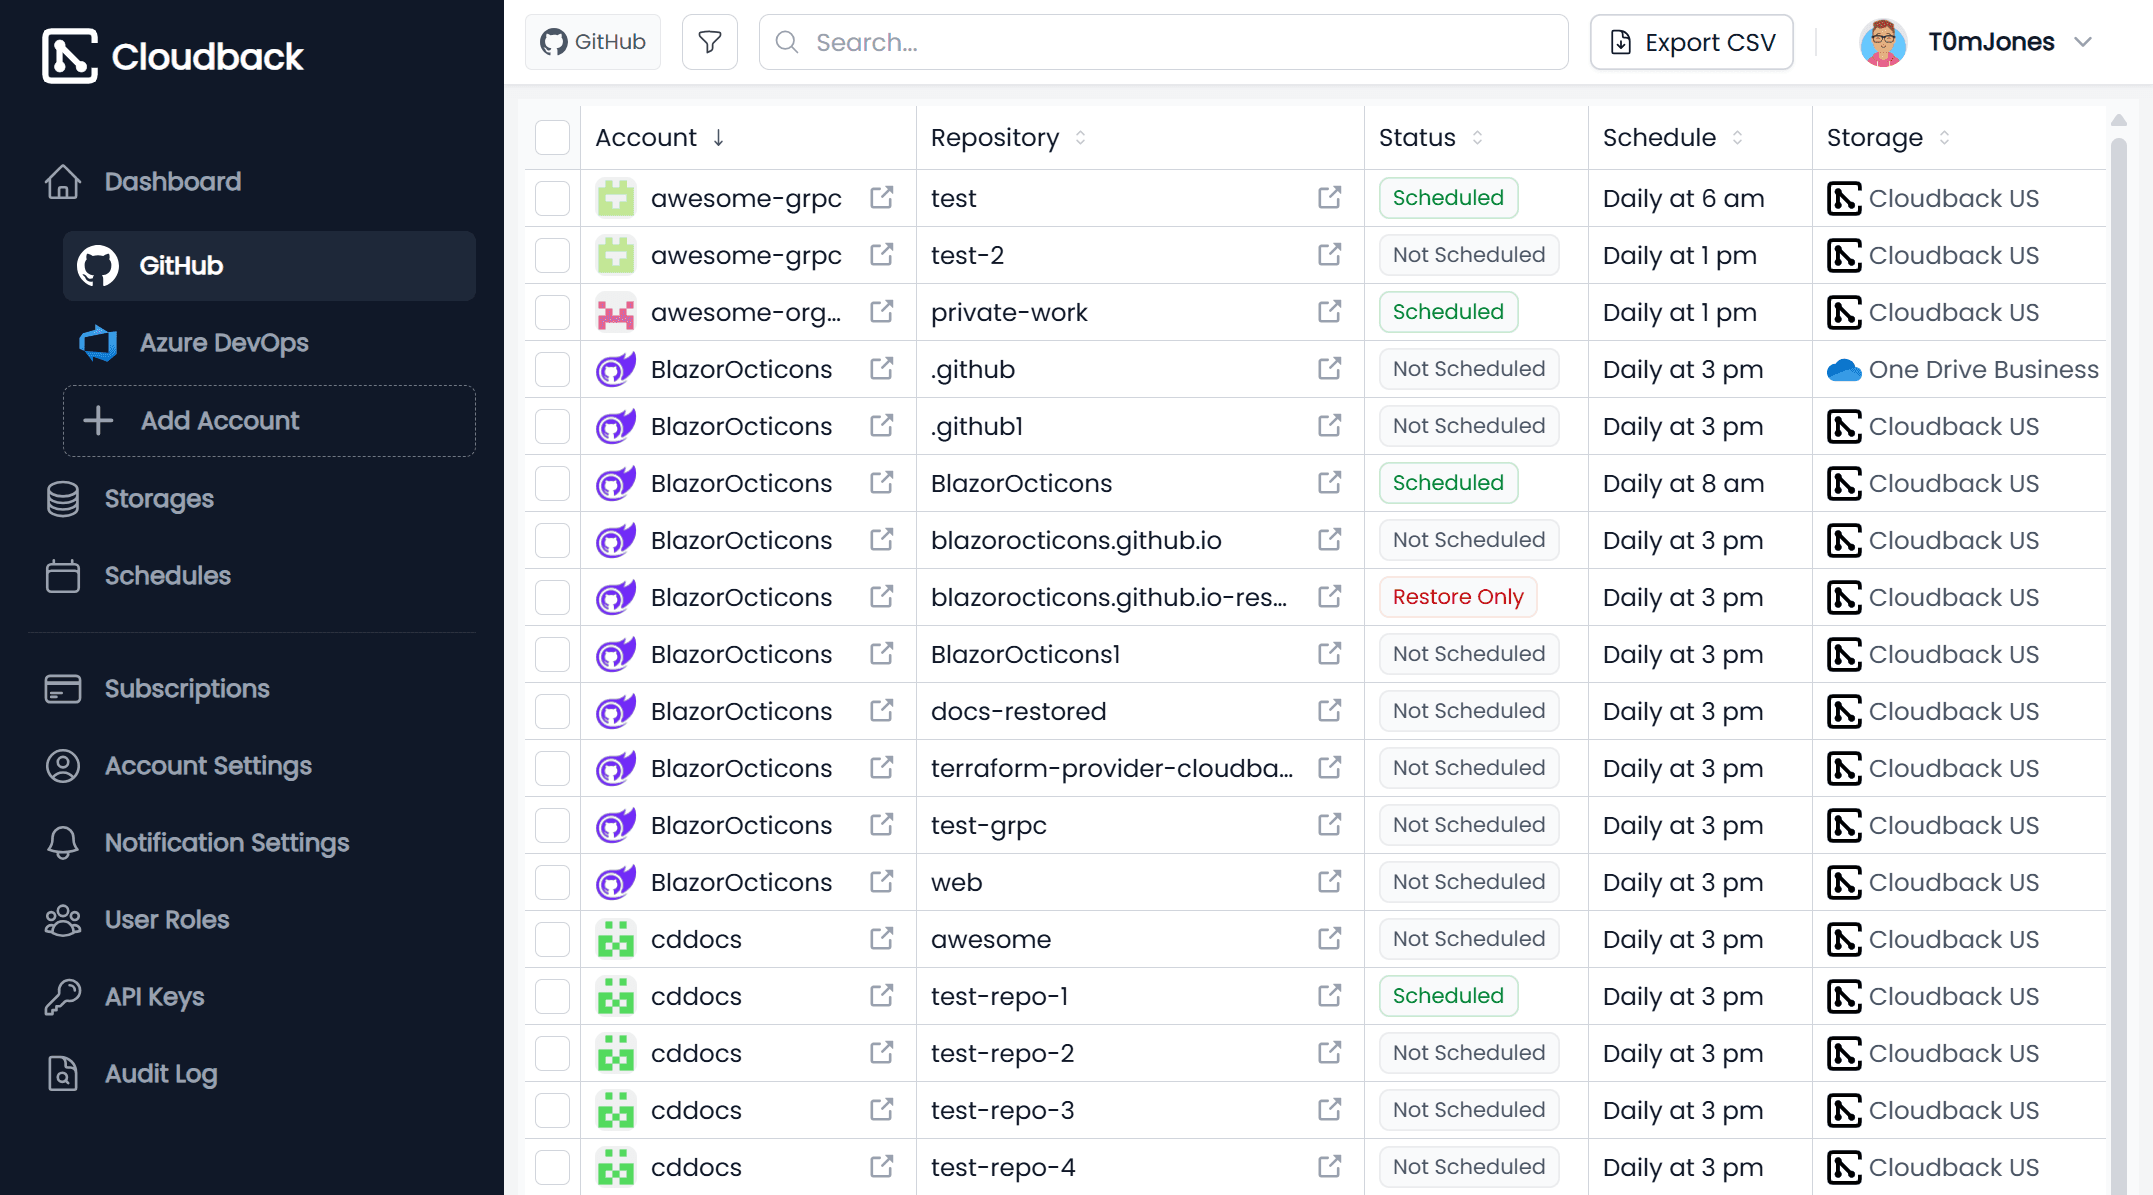Open external link for private-work repository
Viewport: 2153px width, 1195px height.
coord(1329,312)
